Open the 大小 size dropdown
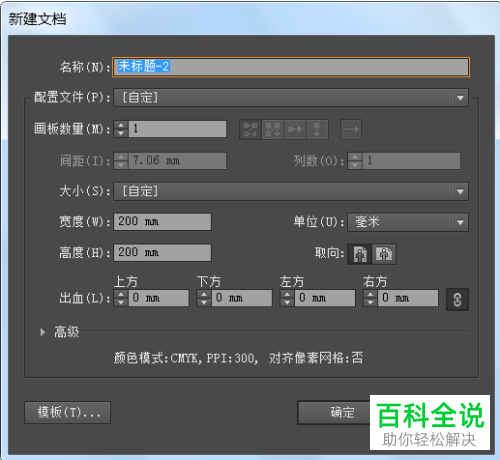Screen dimensions: 500x460 click(x=291, y=191)
